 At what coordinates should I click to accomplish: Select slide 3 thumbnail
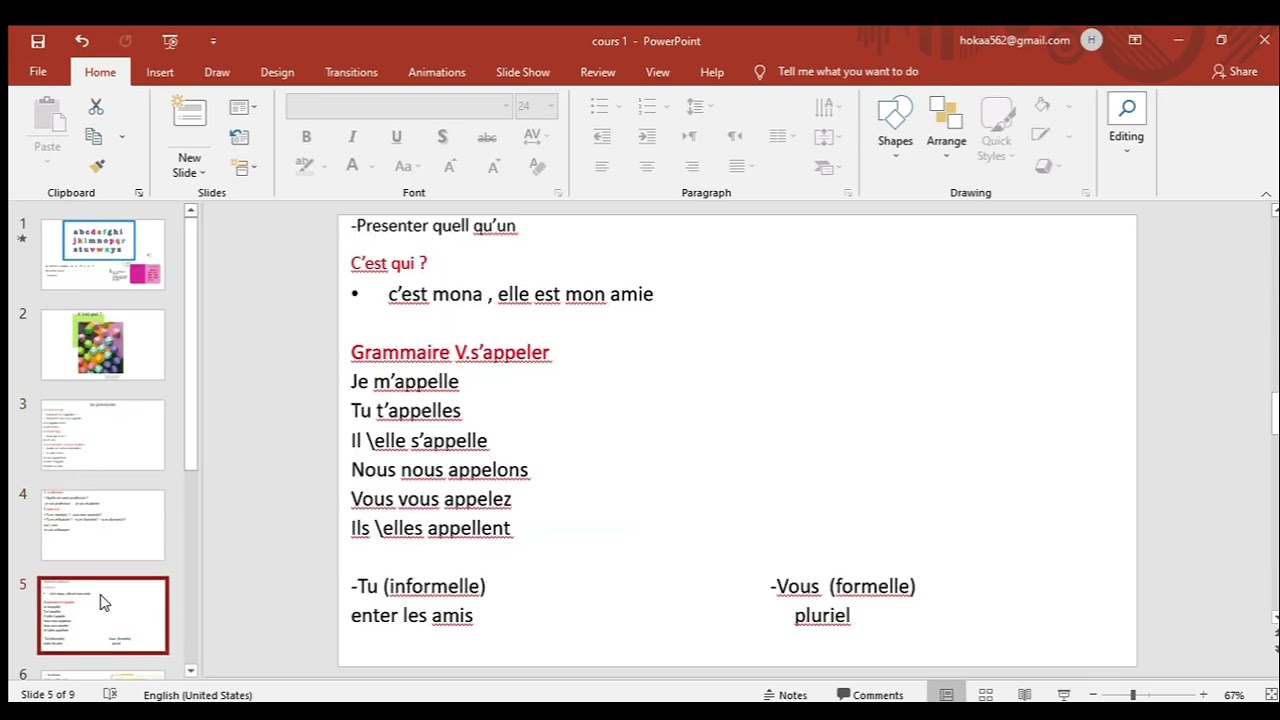[x=102, y=435]
